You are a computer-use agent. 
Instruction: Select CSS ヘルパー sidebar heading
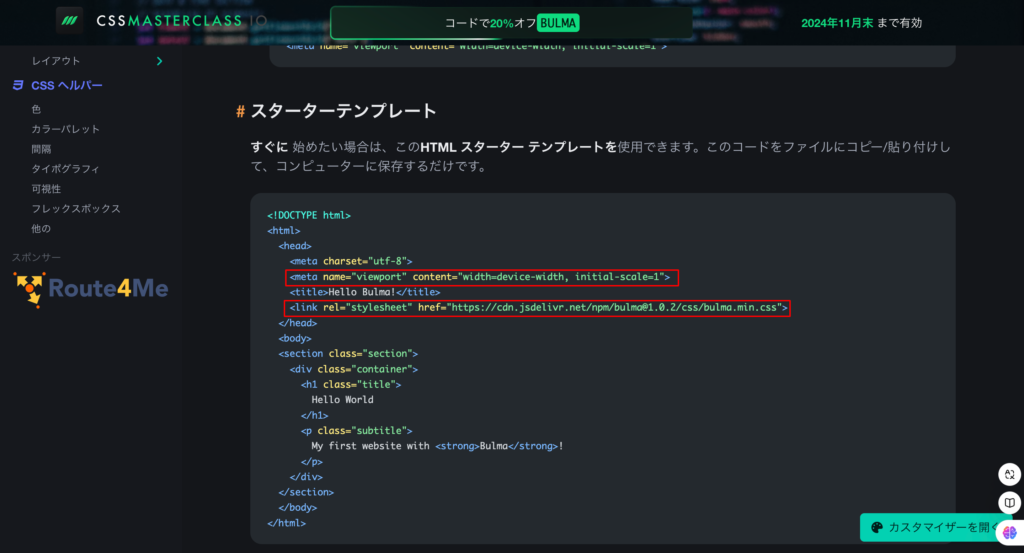pos(67,86)
